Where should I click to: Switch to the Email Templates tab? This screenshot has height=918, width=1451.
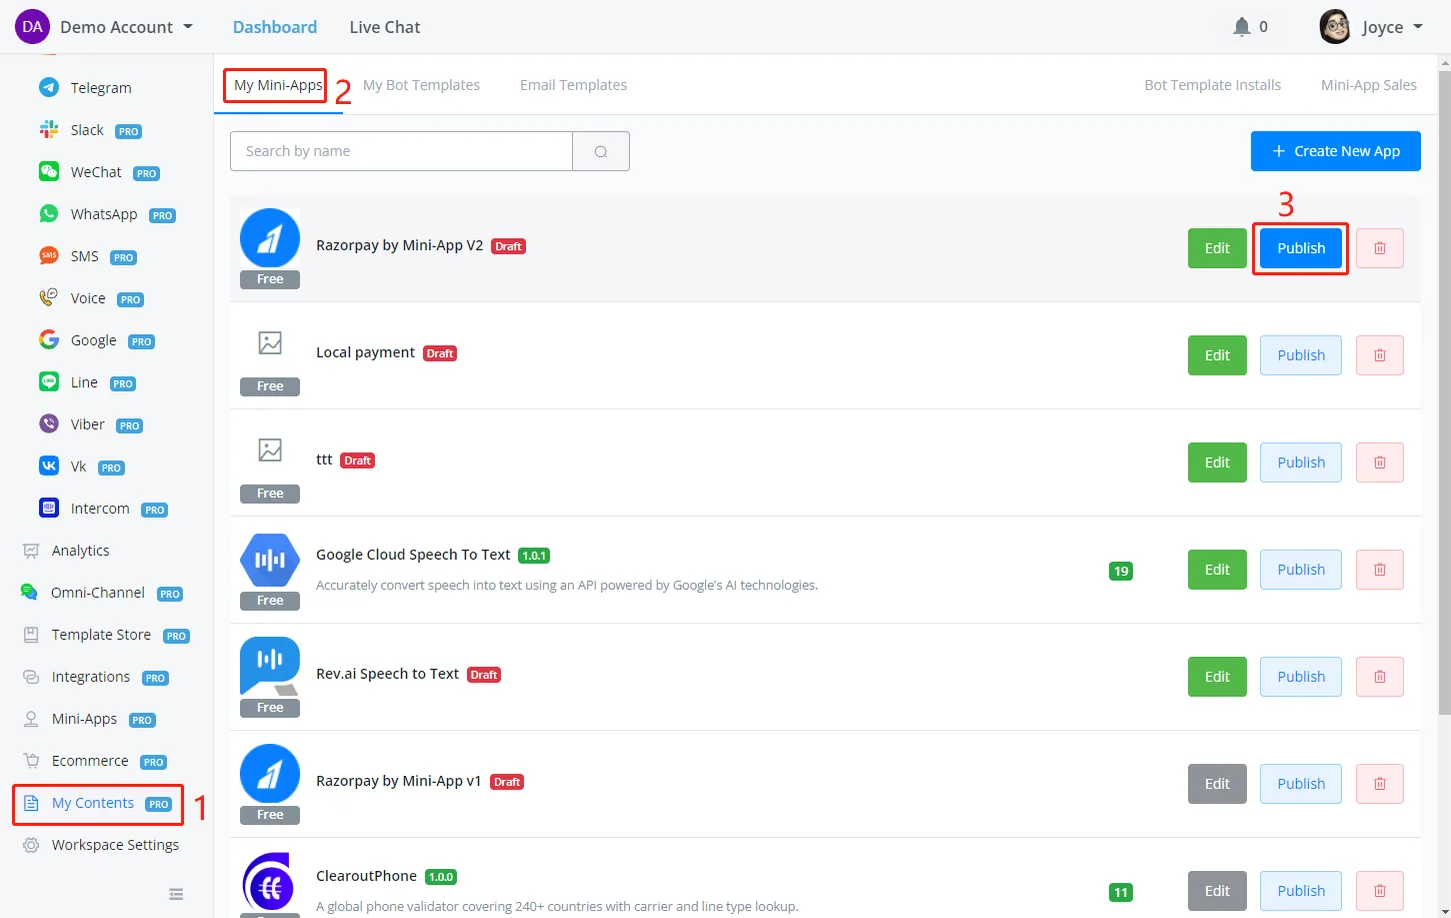click(x=573, y=85)
